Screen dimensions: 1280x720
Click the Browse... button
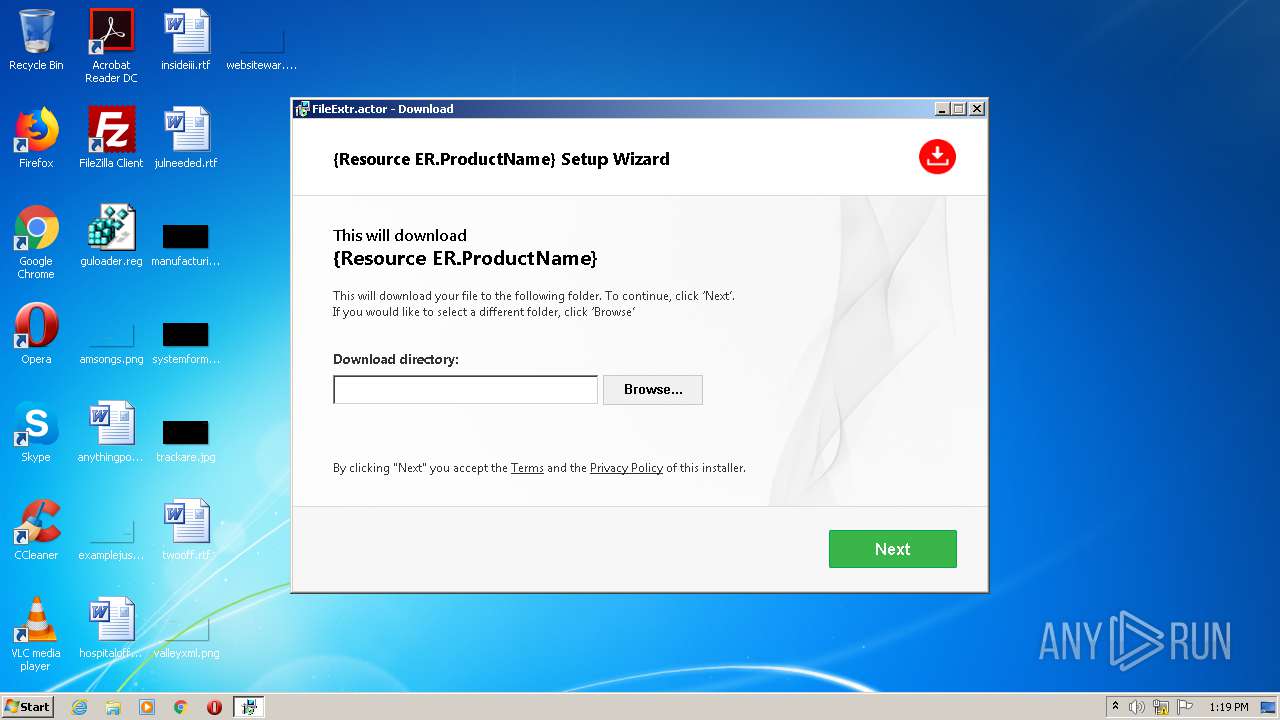(x=653, y=389)
